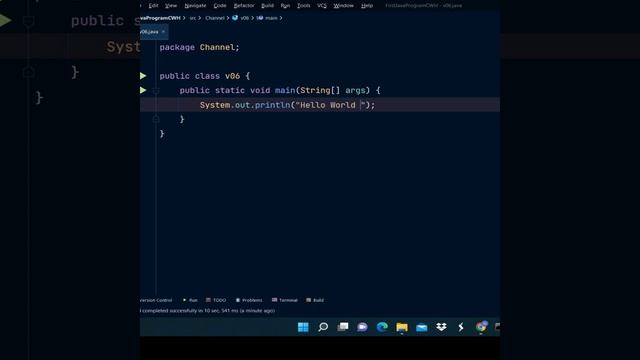The height and width of the screenshot is (360, 640).
Task: Click 'println' in the code editor
Action: (x=272, y=105)
